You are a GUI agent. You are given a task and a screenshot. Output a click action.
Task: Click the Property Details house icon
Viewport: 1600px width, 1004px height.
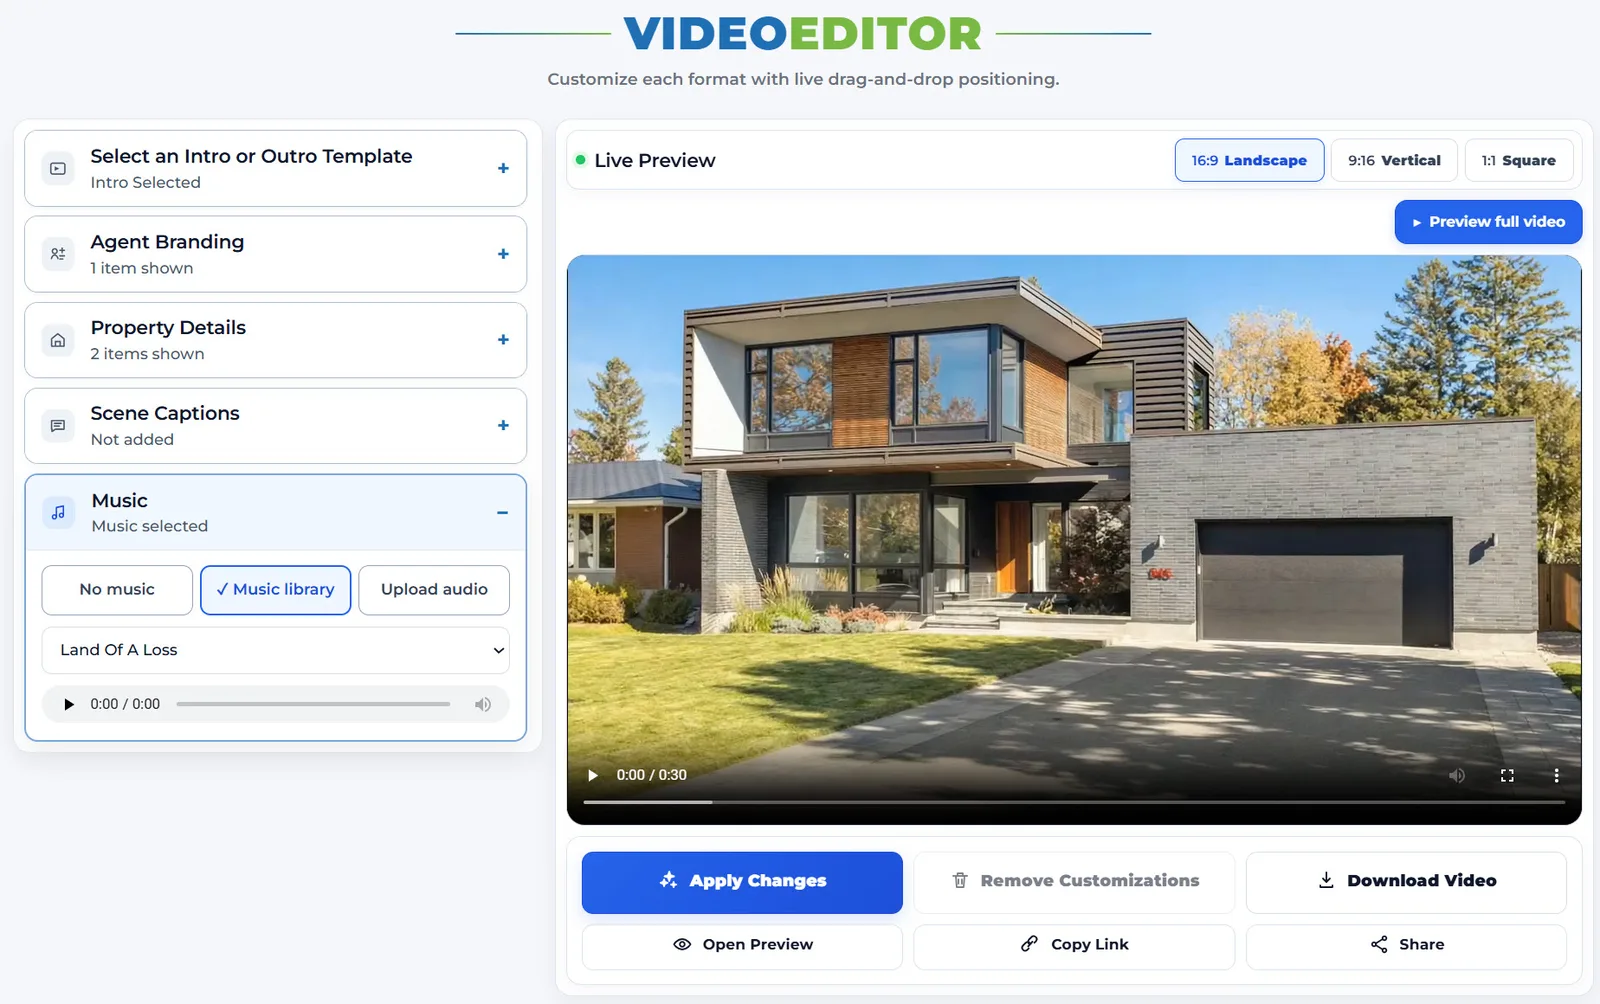point(58,340)
